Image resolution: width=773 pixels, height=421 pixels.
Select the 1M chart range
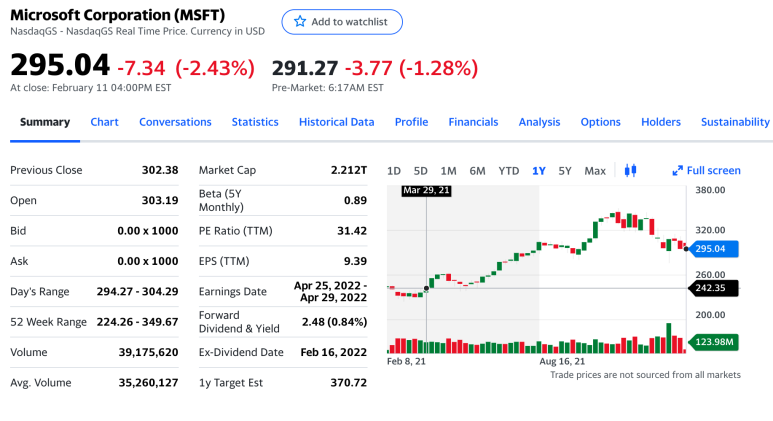point(448,171)
